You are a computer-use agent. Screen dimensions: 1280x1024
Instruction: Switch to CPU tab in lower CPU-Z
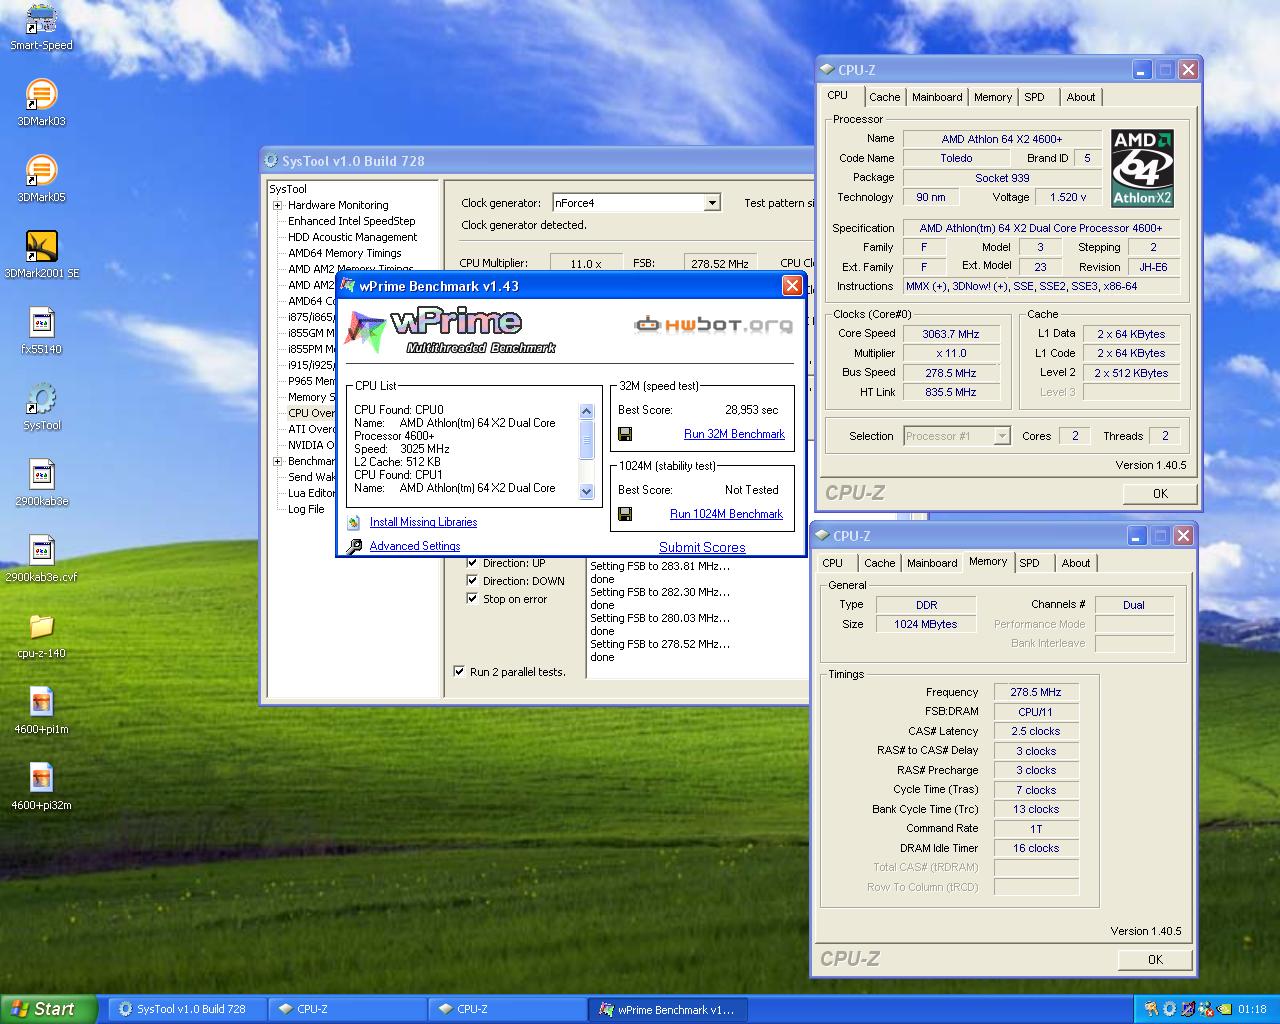(833, 563)
